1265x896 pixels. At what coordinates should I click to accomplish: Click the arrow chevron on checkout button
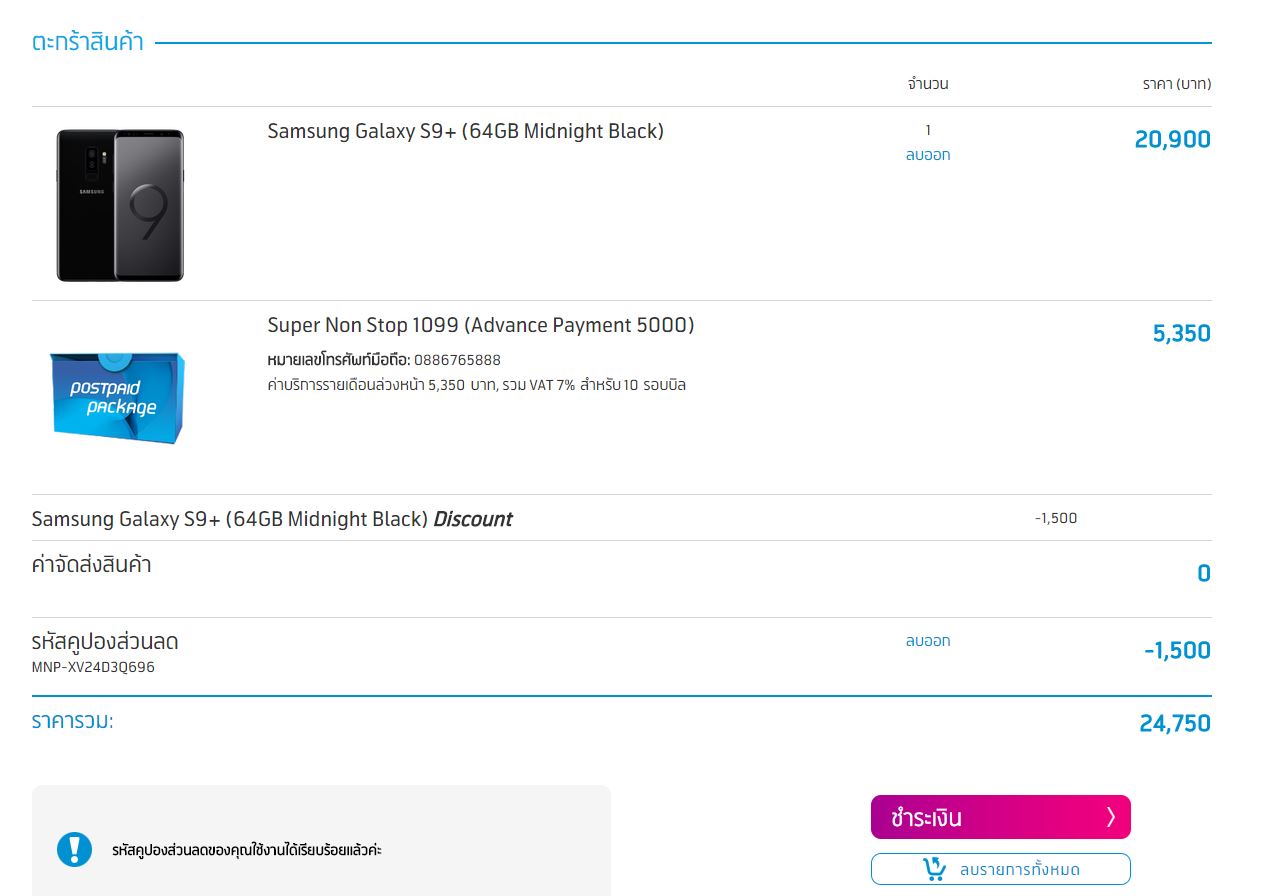click(x=1110, y=817)
